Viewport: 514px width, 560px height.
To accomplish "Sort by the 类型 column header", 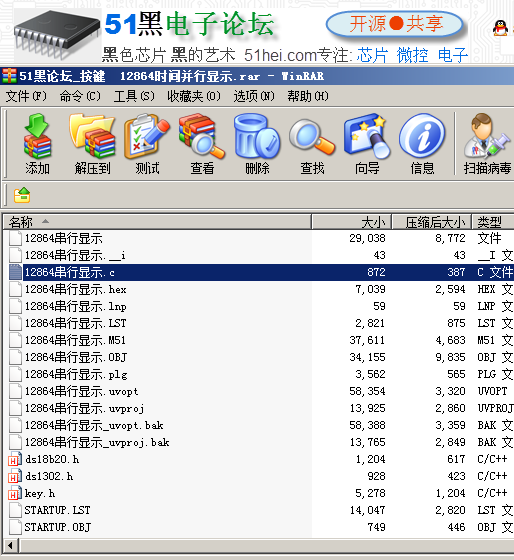I will click(493, 222).
